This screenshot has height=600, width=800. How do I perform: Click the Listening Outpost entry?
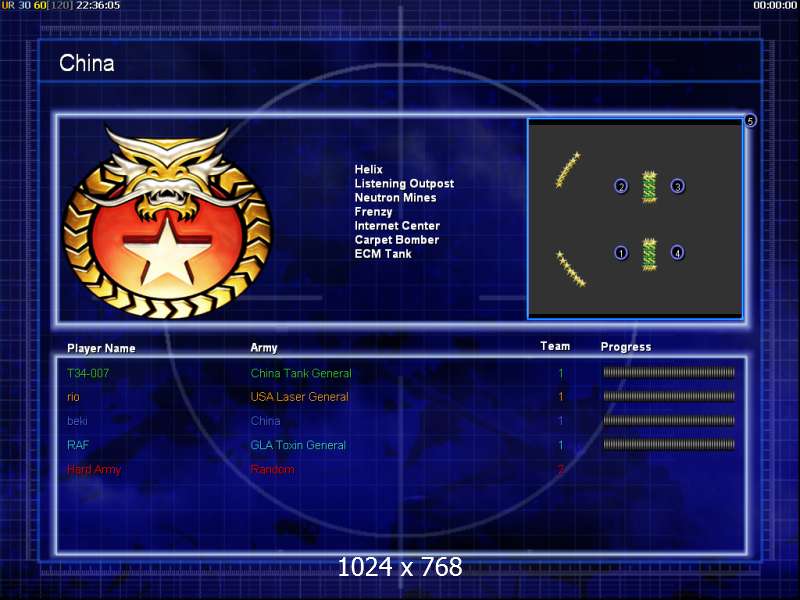(404, 184)
